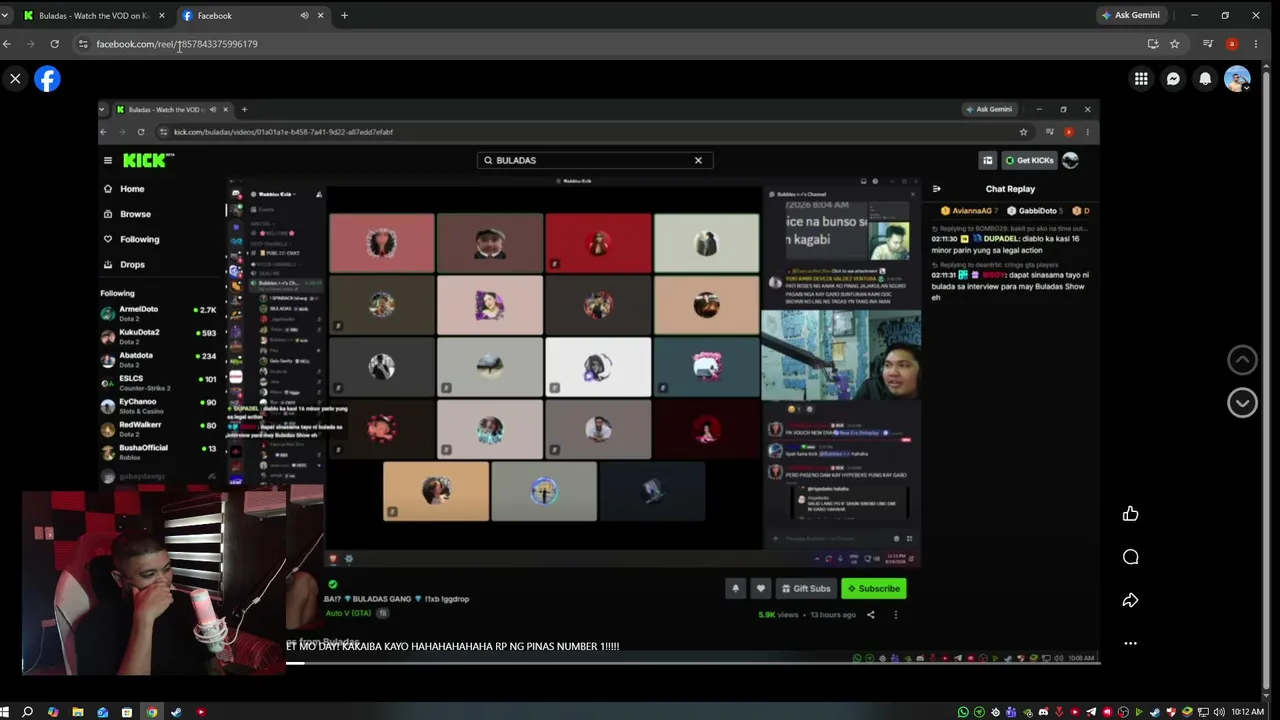Go to the next reel
Screen dimensions: 1280x720
[x=1242, y=402]
